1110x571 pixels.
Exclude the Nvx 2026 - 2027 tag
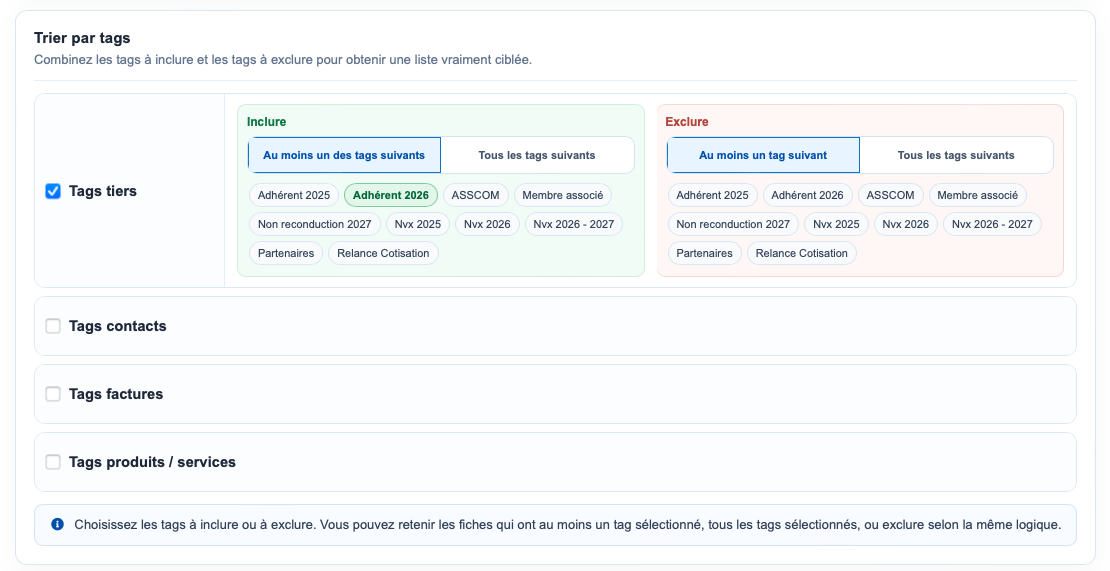tap(992, 224)
